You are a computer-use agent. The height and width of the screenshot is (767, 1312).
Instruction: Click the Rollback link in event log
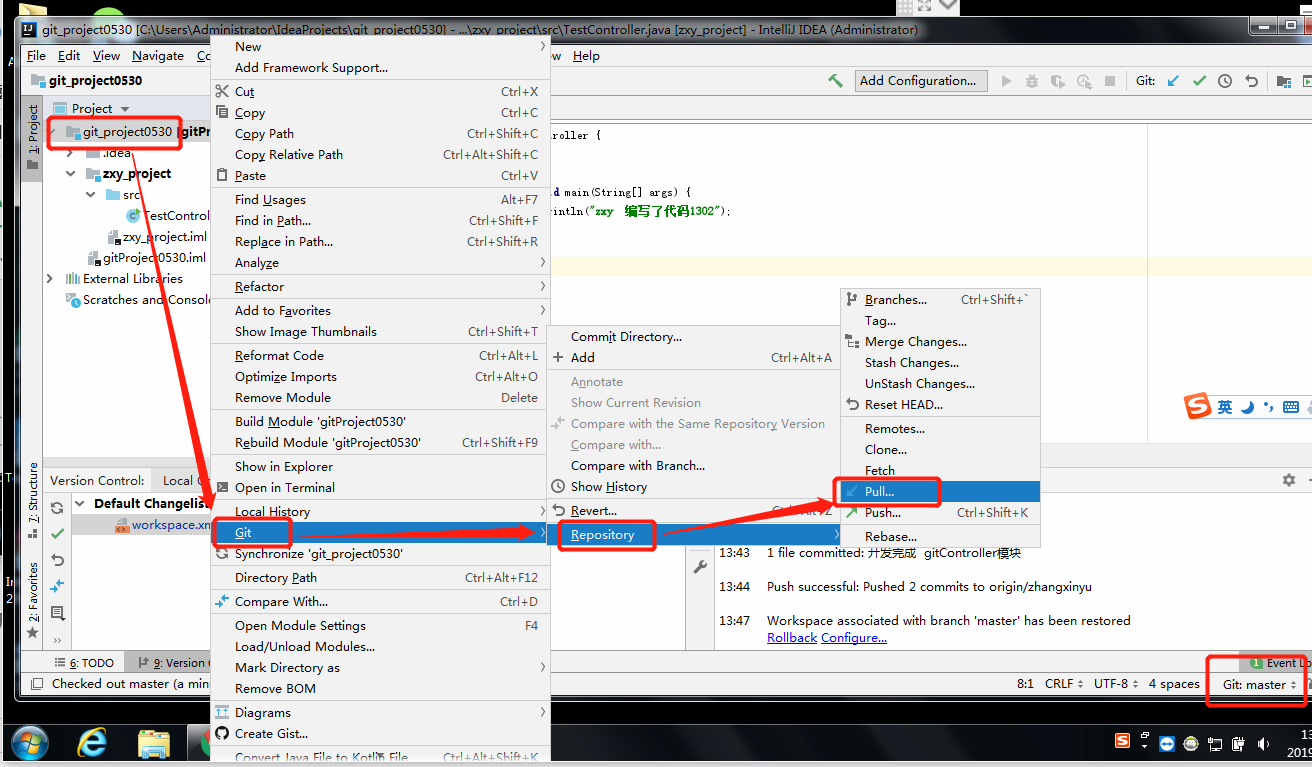pos(792,638)
